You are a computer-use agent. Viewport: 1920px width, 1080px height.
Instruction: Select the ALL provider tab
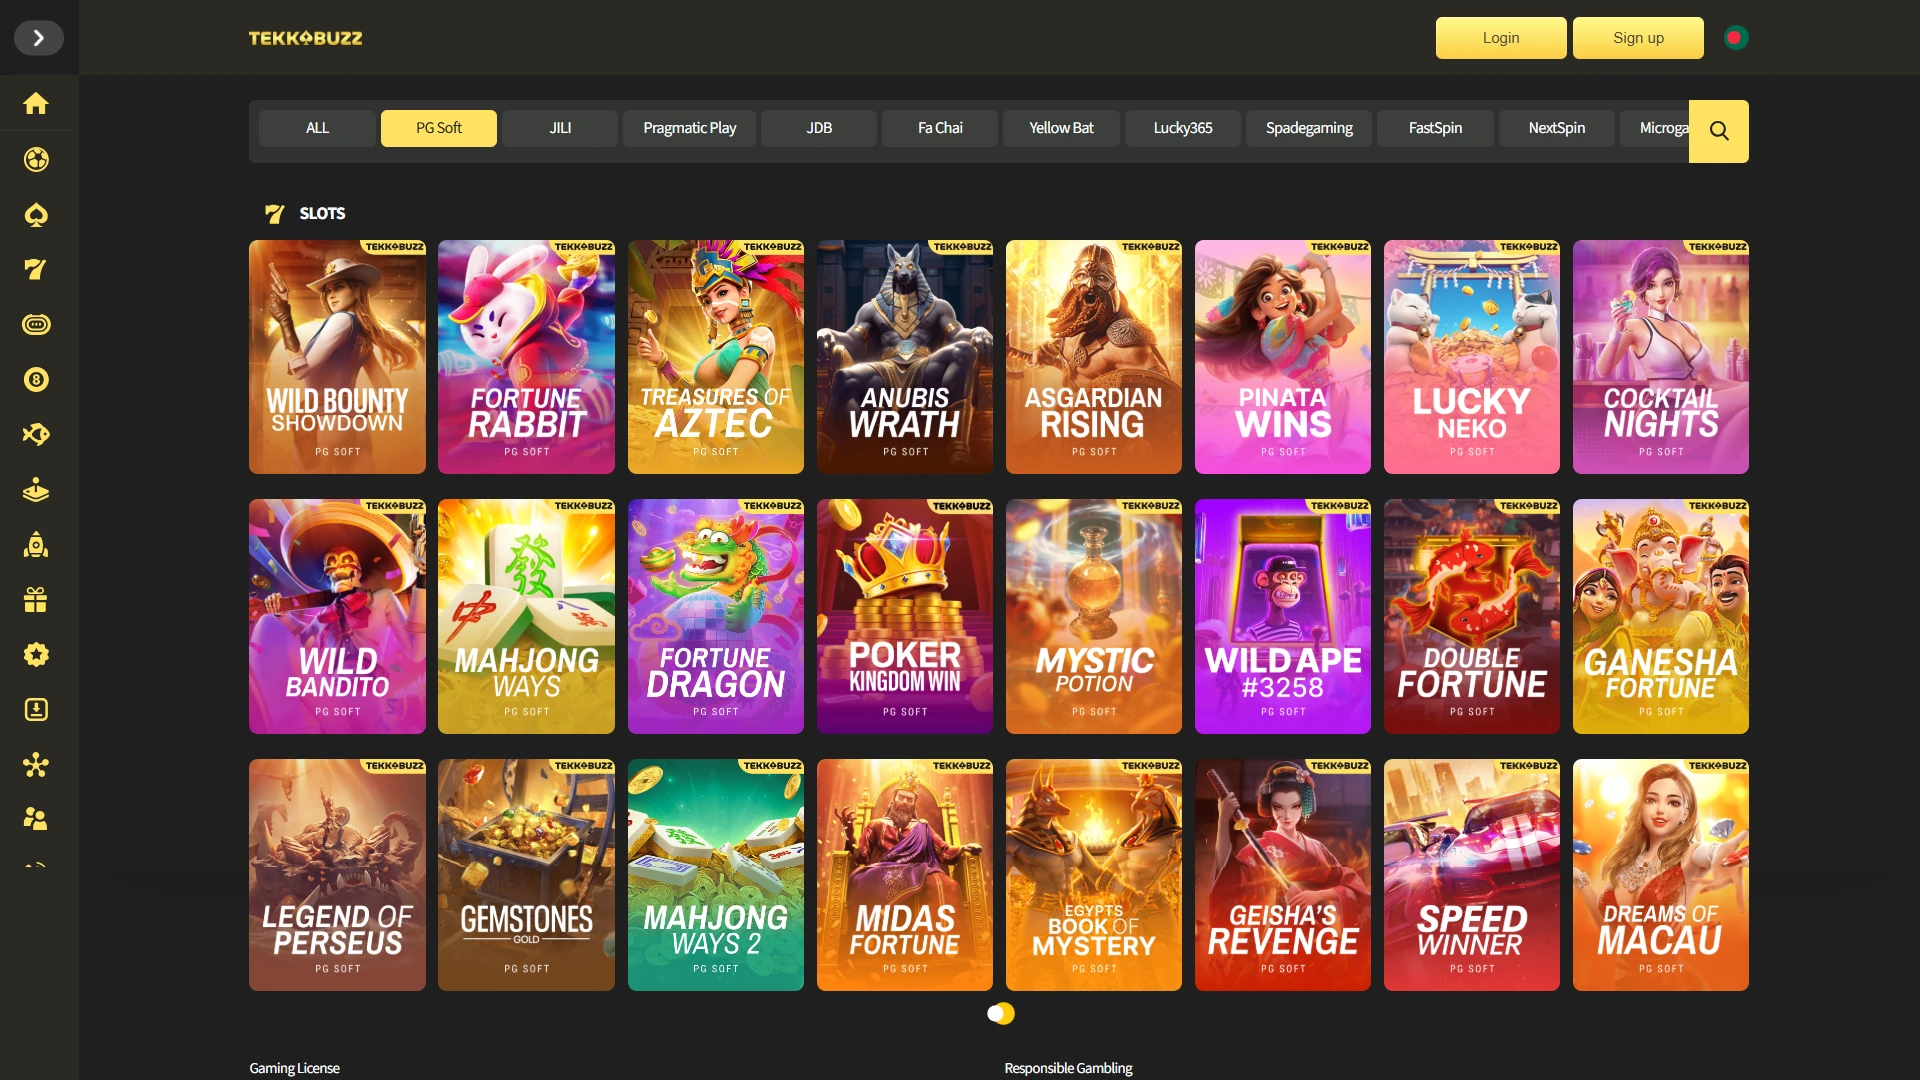tap(317, 128)
